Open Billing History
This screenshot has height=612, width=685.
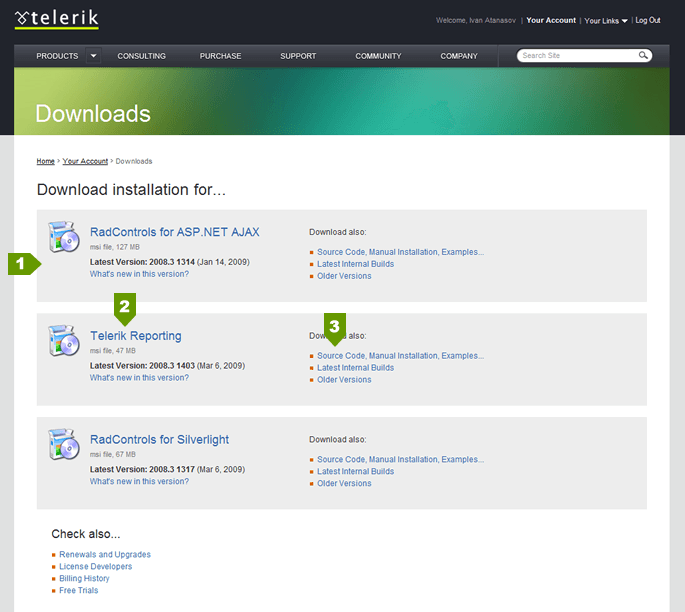(84, 578)
